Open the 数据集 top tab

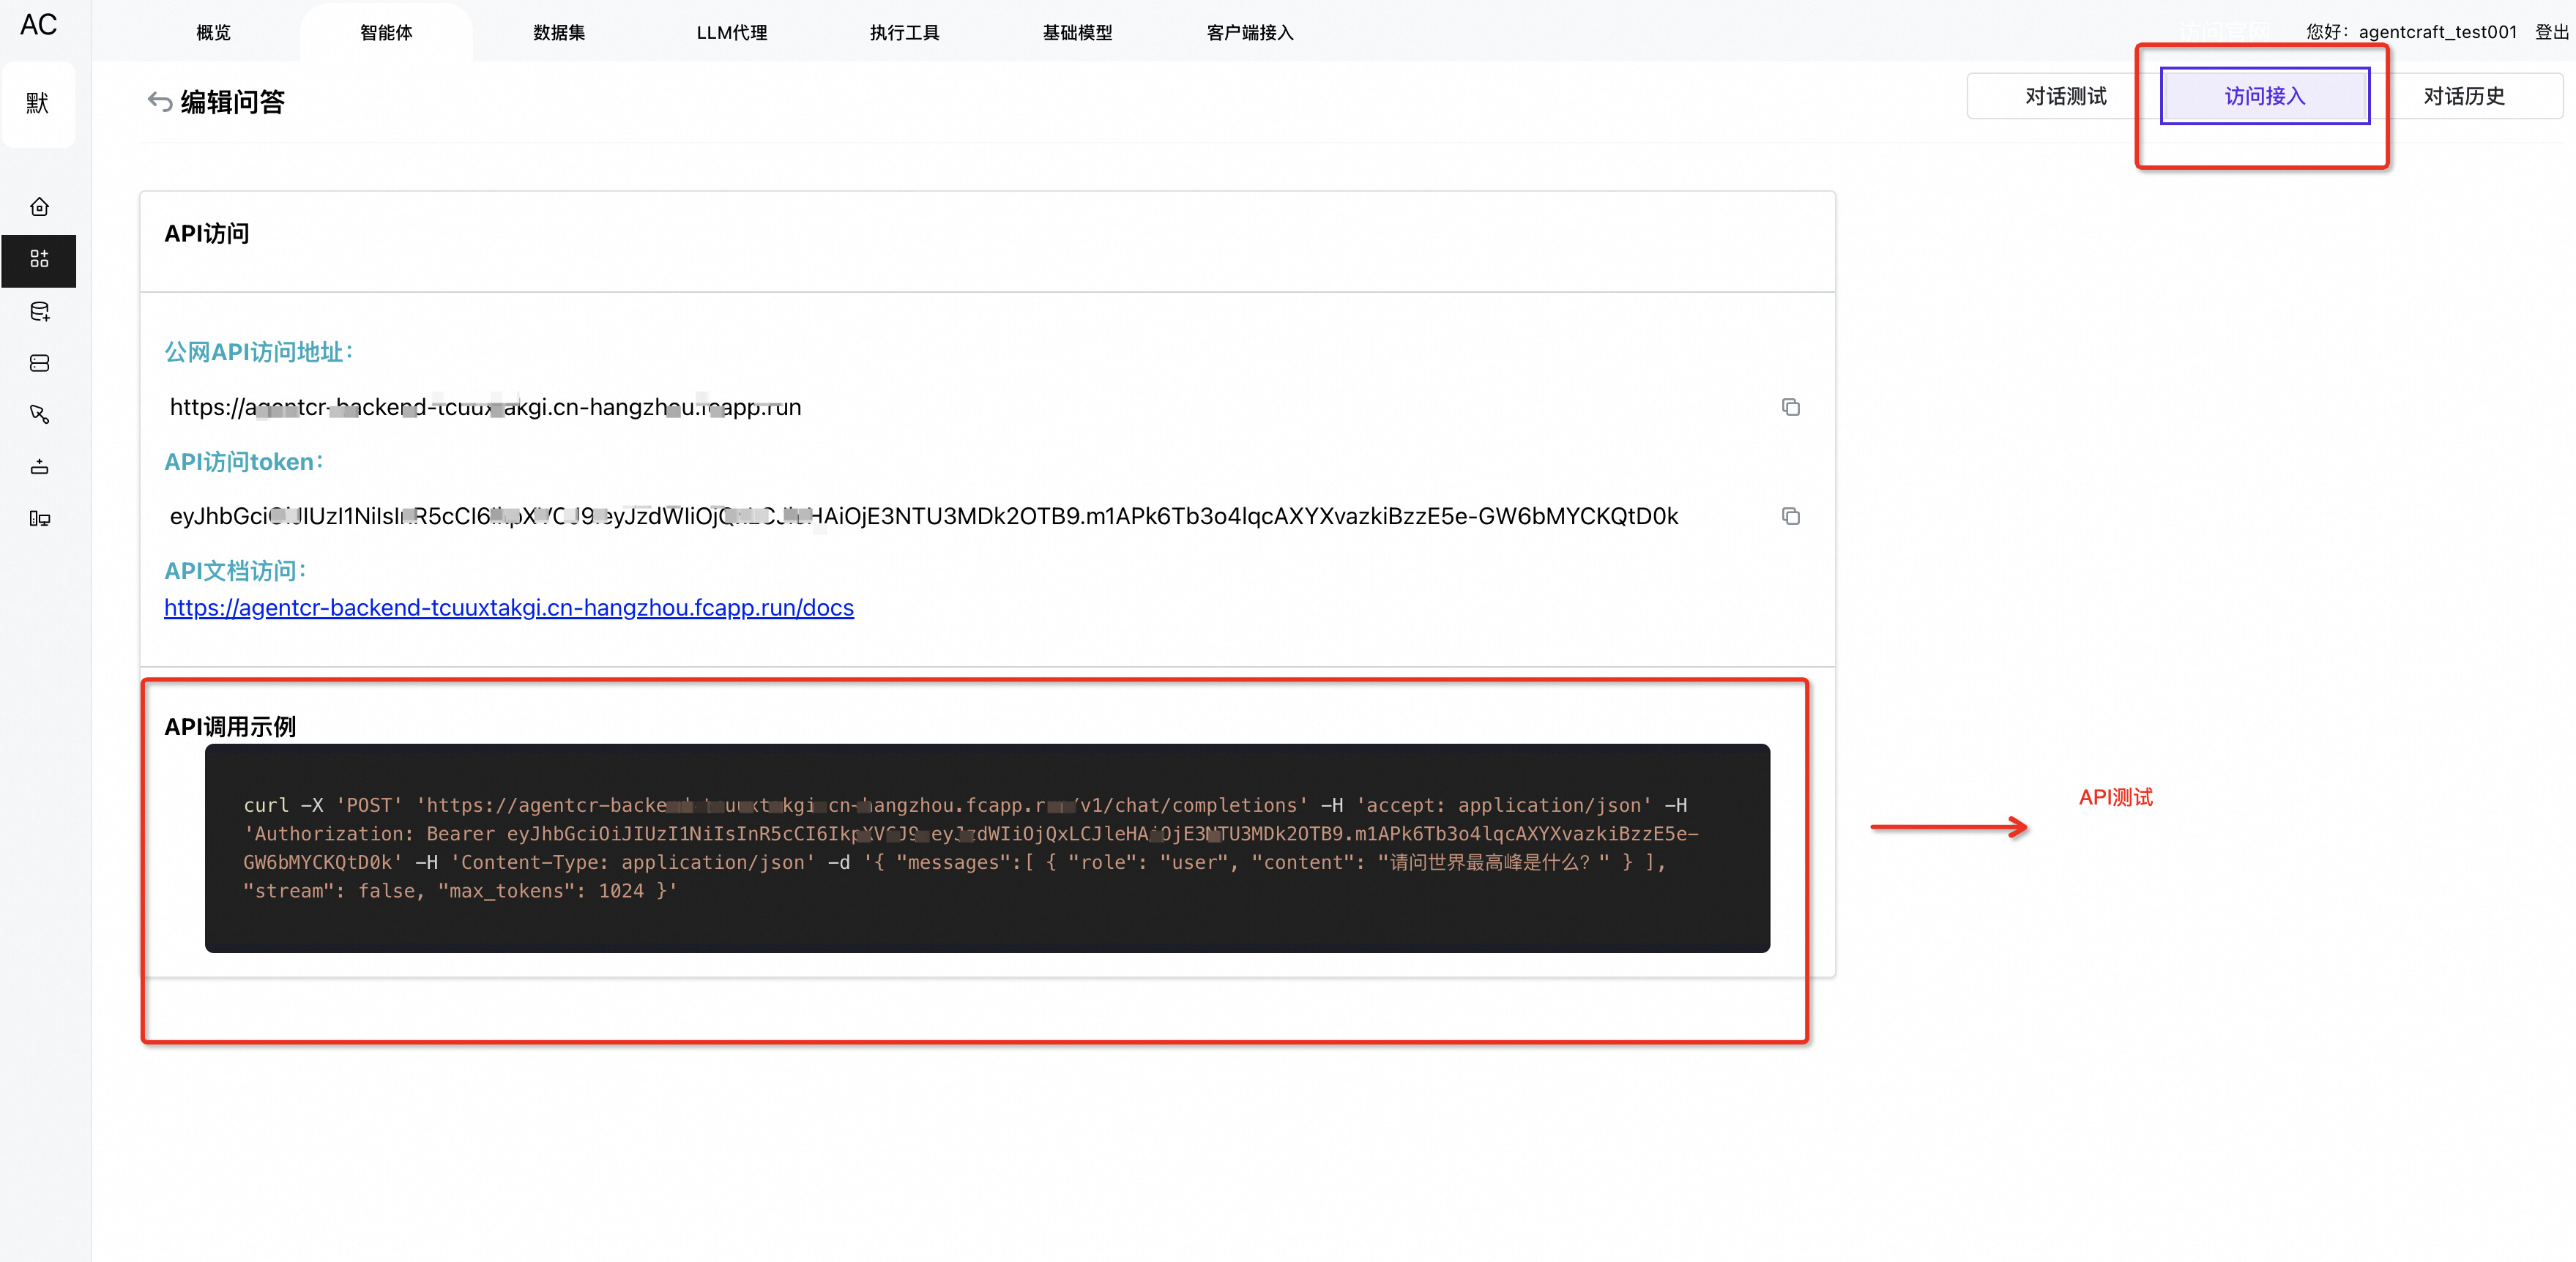tap(558, 33)
